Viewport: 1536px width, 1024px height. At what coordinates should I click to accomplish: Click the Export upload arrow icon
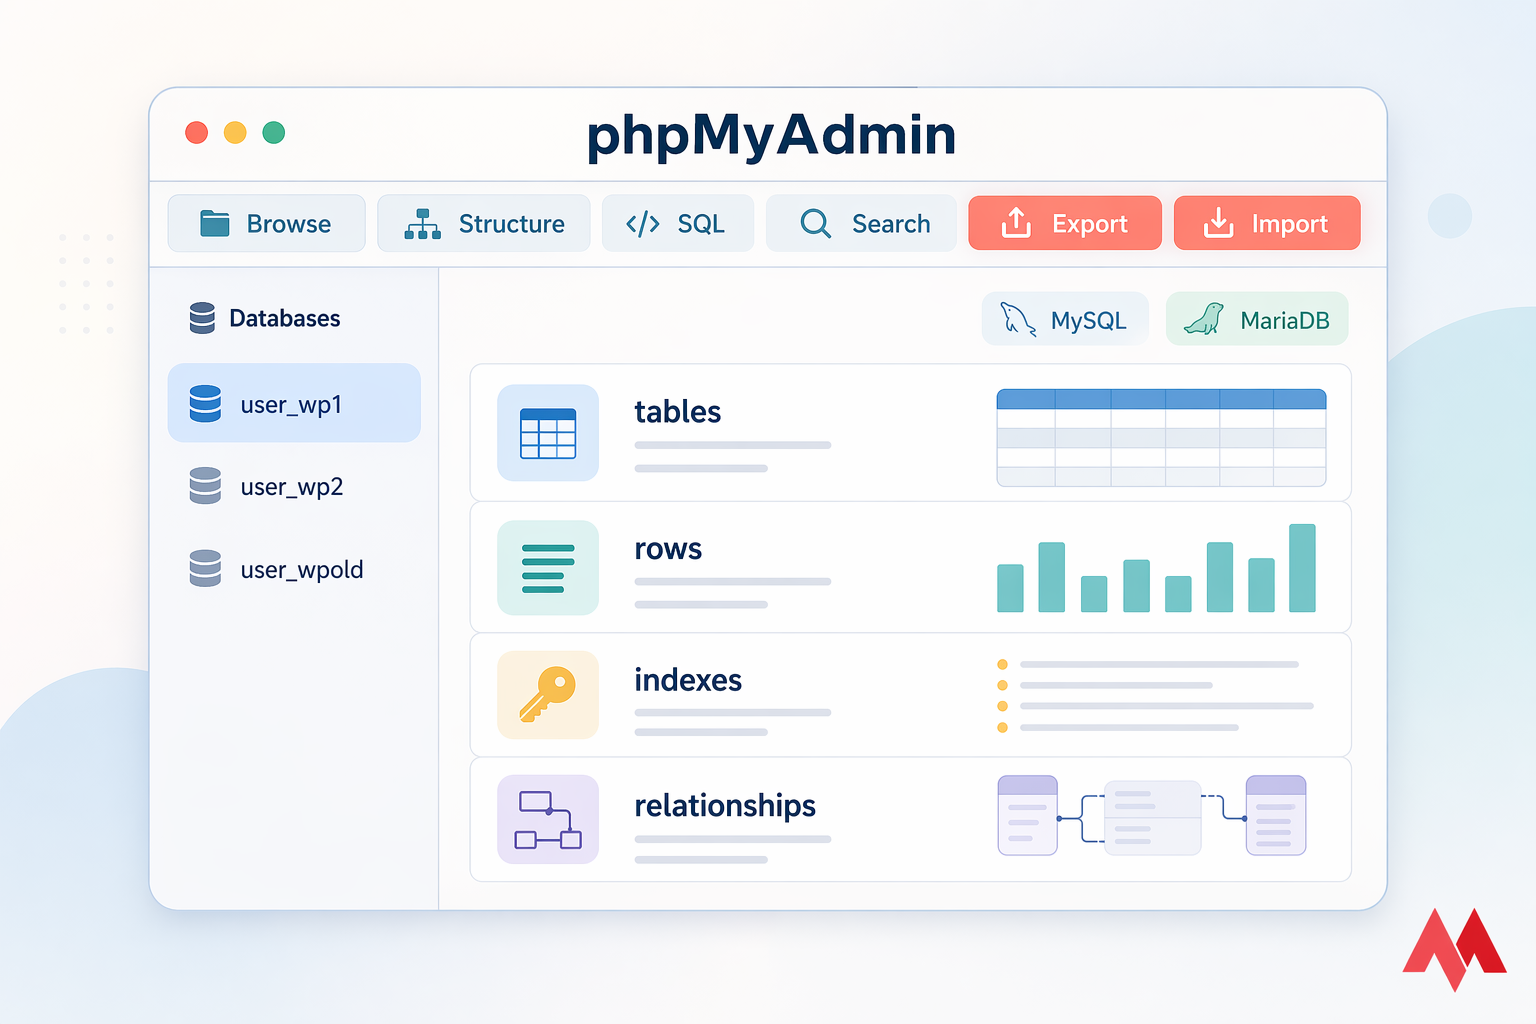coord(1016,222)
